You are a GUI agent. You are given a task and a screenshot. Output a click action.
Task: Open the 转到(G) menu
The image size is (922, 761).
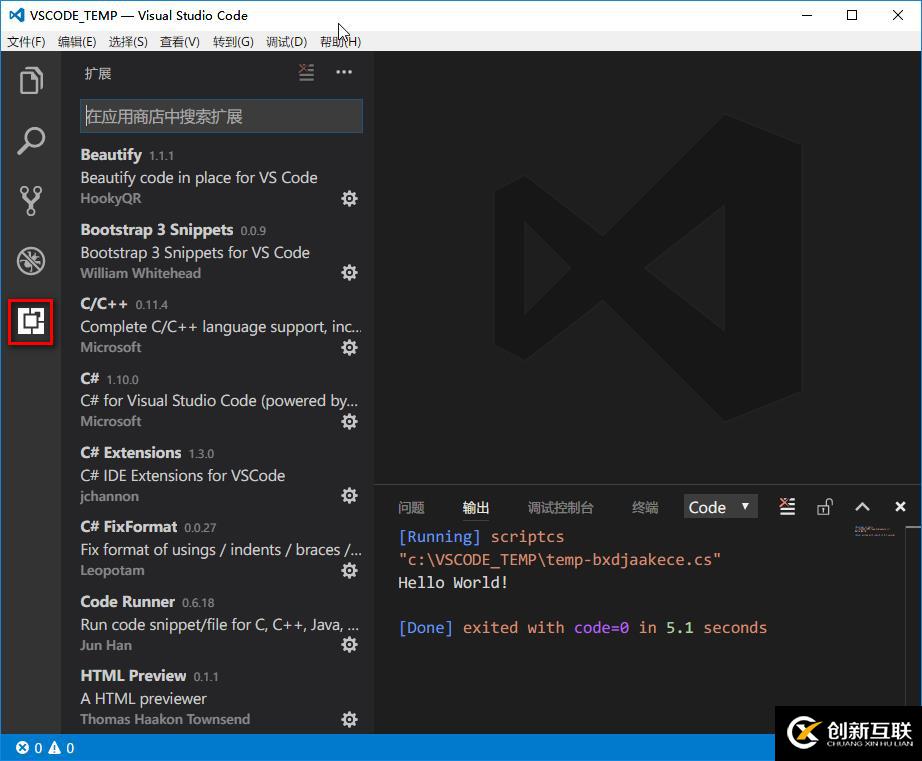(233, 42)
